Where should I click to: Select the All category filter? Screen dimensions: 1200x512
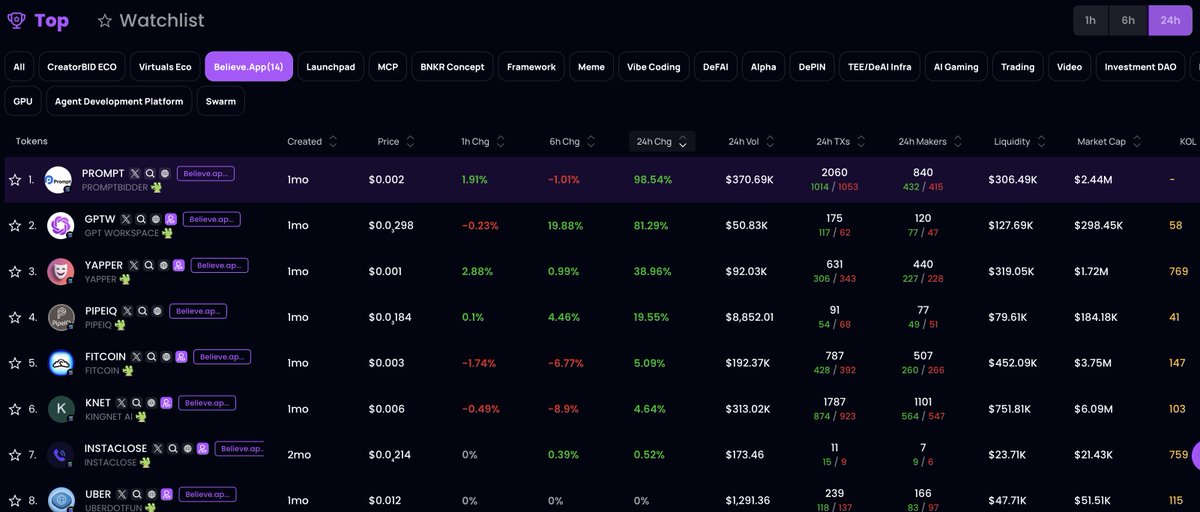19,67
